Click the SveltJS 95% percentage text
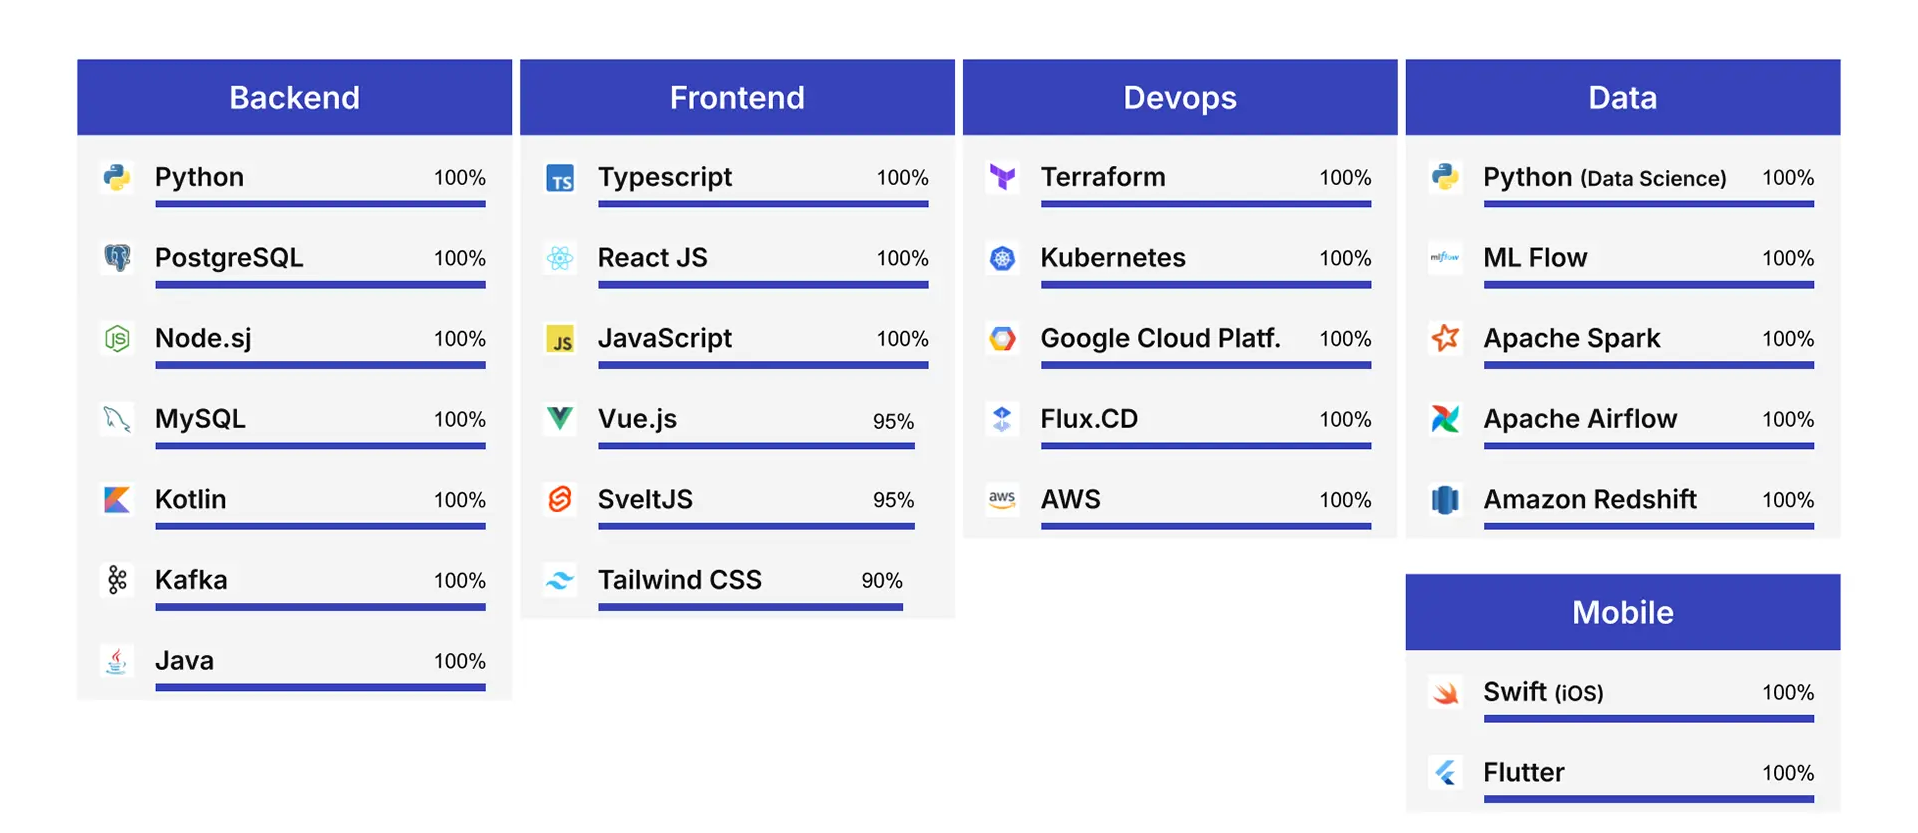1918x833 pixels. click(893, 500)
